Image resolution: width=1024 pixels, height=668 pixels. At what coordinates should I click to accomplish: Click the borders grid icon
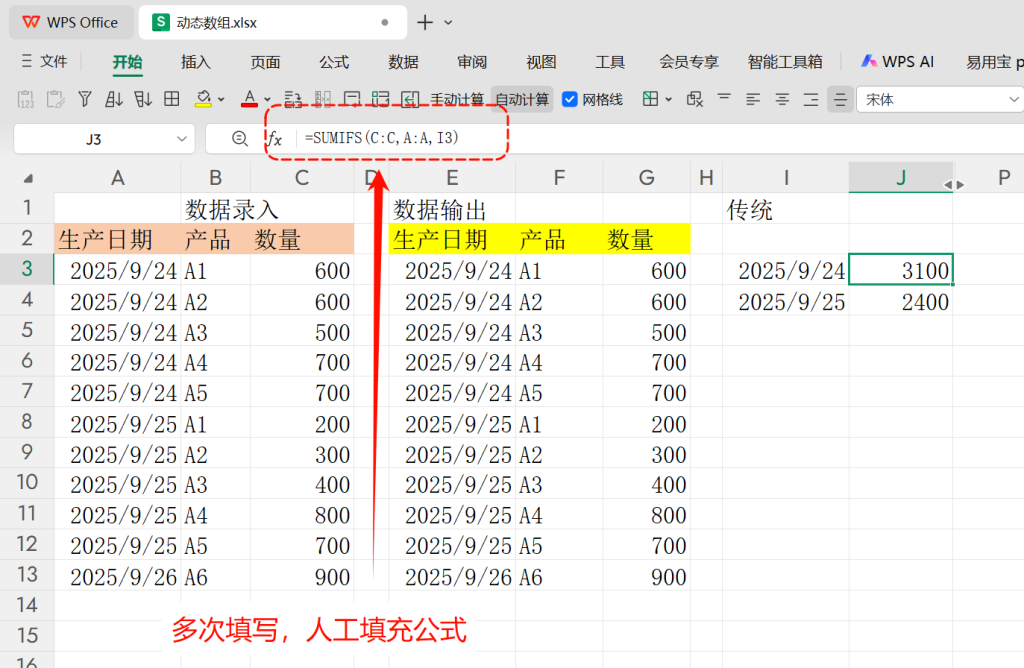(172, 99)
